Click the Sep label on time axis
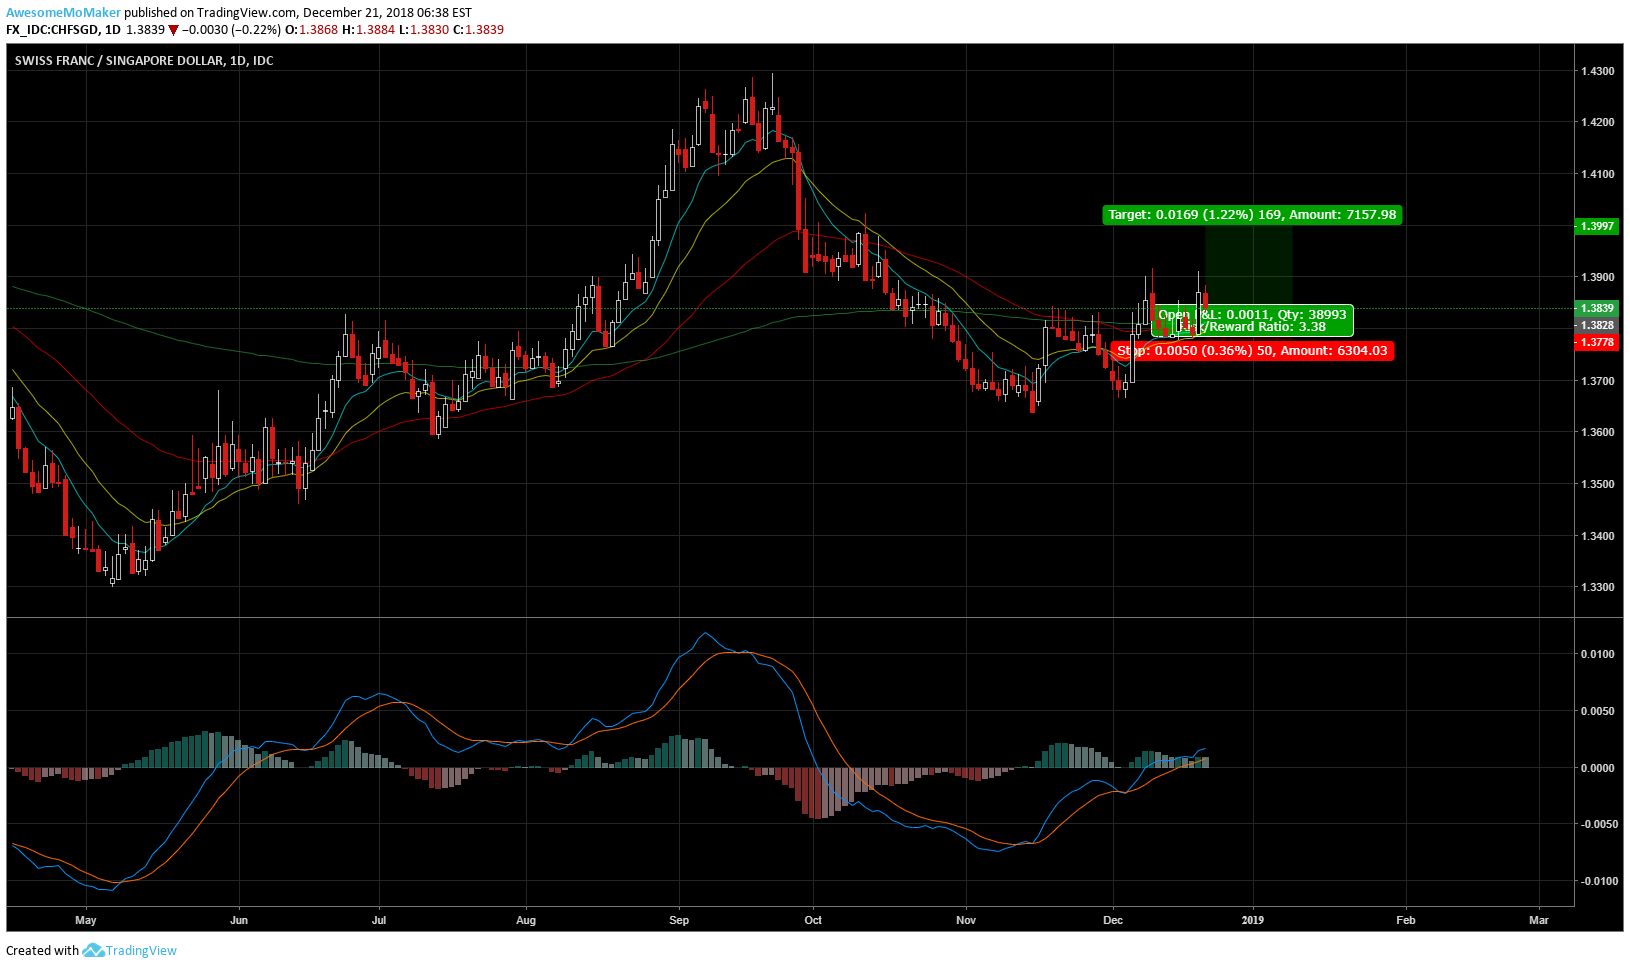This screenshot has width=1630, height=968. [x=679, y=920]
